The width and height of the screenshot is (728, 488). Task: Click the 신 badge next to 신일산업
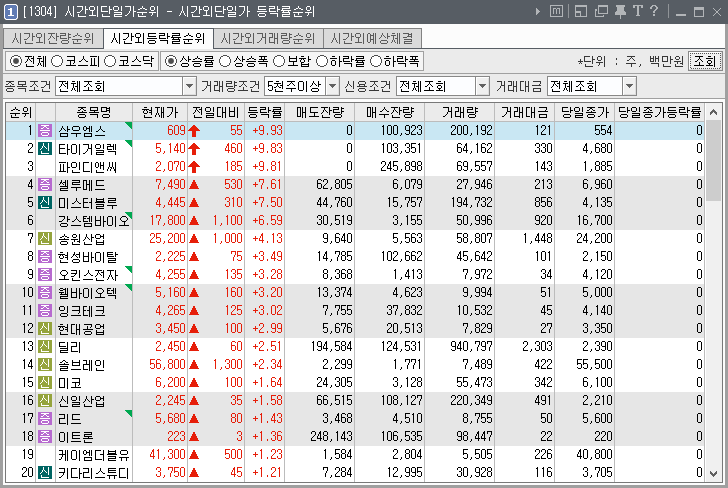pyautogui.click(x=45, y=400)
